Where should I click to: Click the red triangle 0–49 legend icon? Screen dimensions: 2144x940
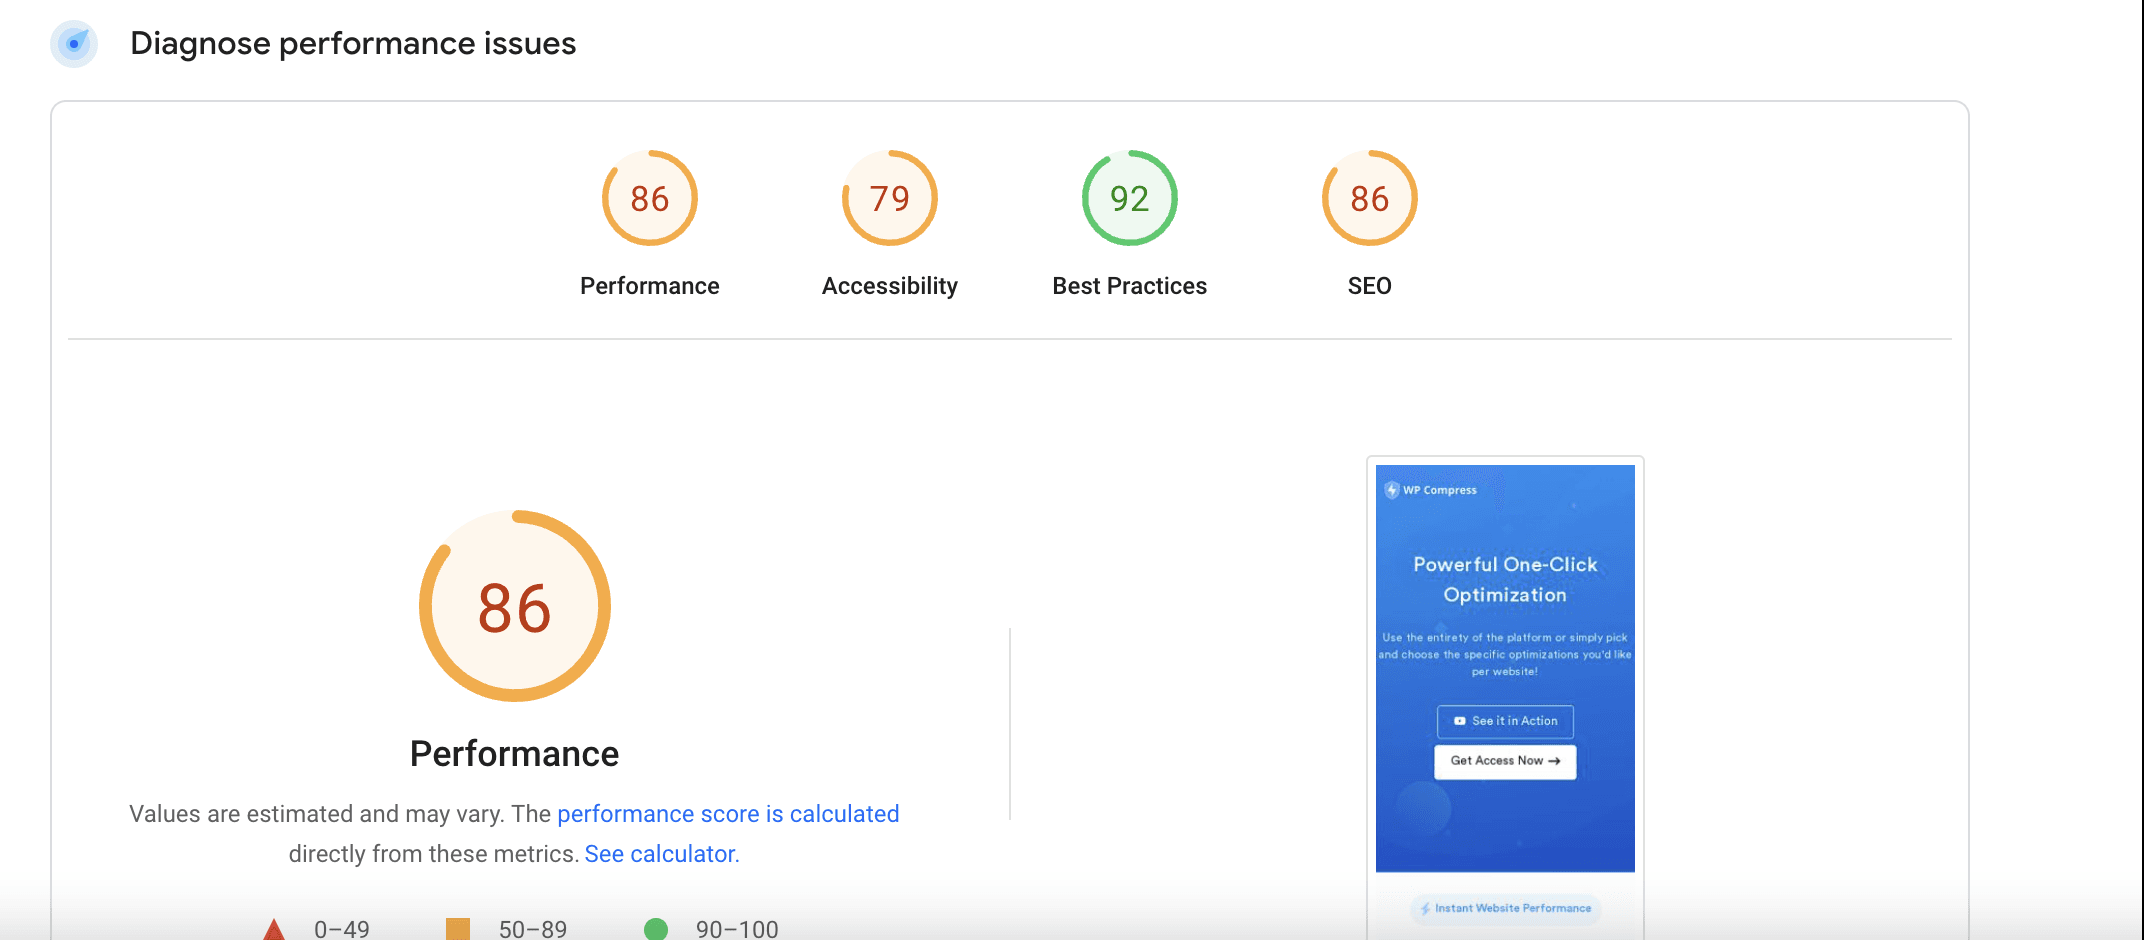tap(274, 930)
